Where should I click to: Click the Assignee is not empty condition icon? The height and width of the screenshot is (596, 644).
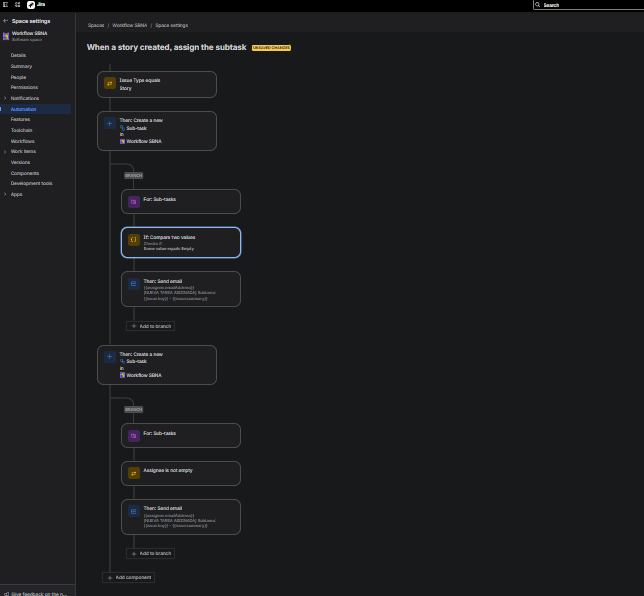click(133, 473)
